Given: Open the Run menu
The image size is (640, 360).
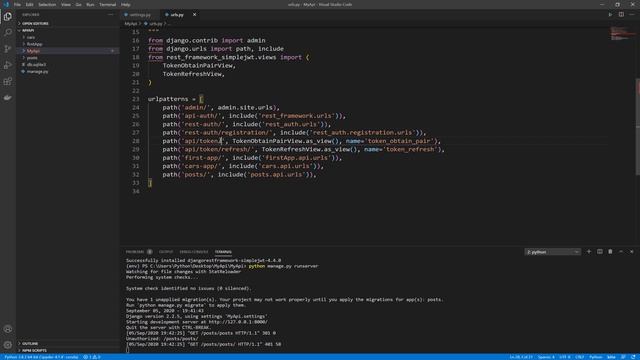Looking at the screenshot, I should click(90, 4).
